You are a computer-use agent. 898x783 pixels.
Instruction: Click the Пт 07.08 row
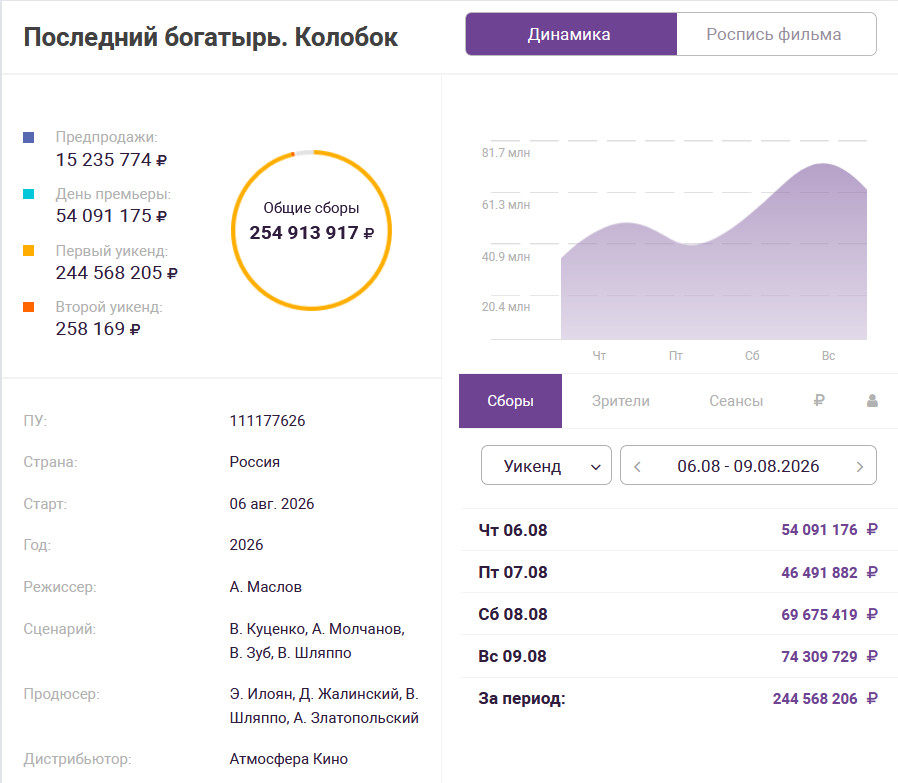678,572
